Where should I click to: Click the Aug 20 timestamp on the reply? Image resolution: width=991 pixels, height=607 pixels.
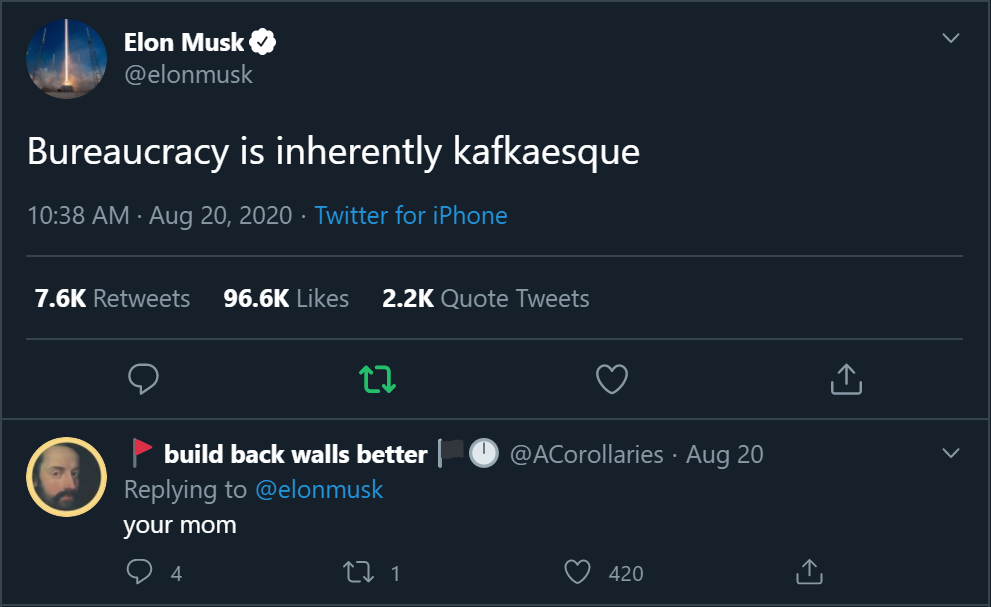pos(725,455)
